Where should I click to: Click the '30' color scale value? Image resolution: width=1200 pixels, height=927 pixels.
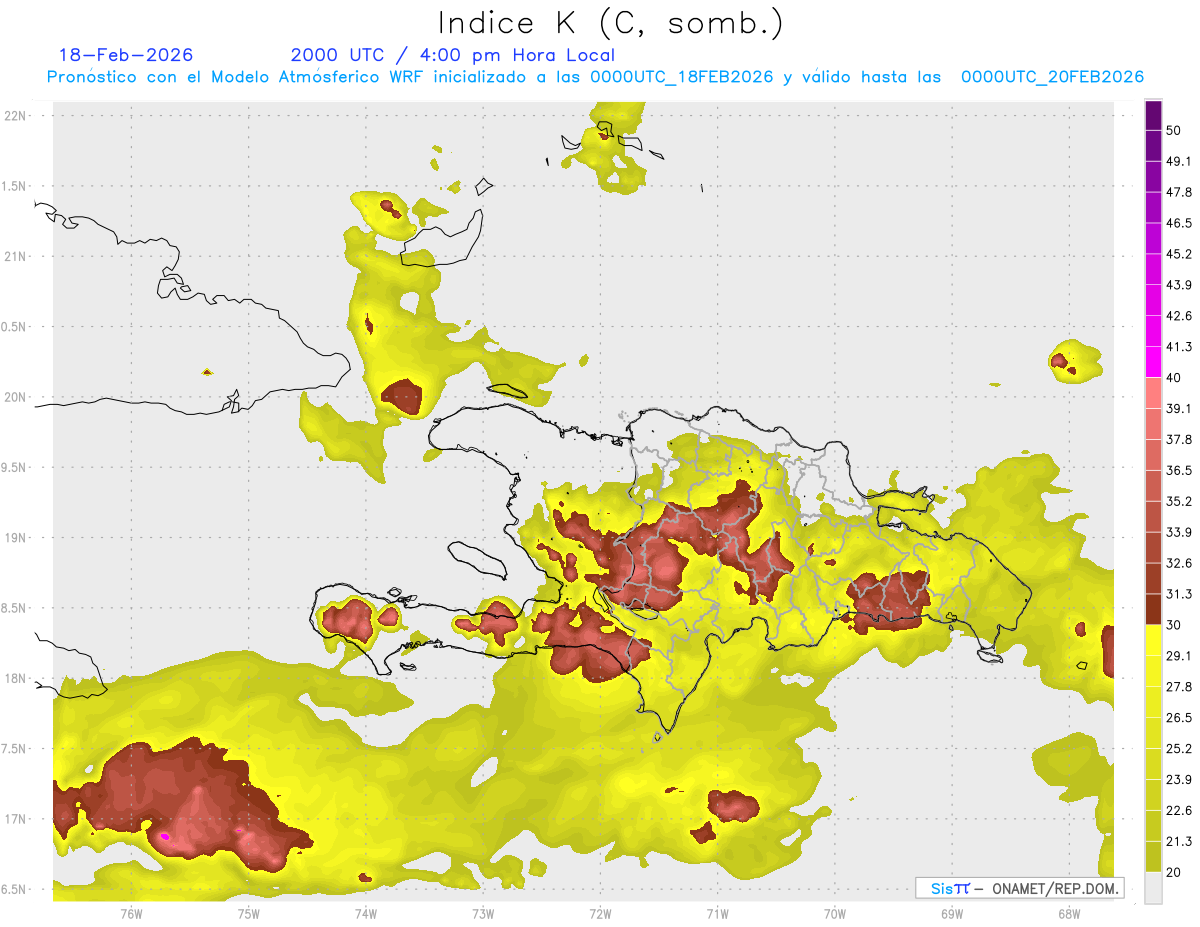(x=1174, y=625)
